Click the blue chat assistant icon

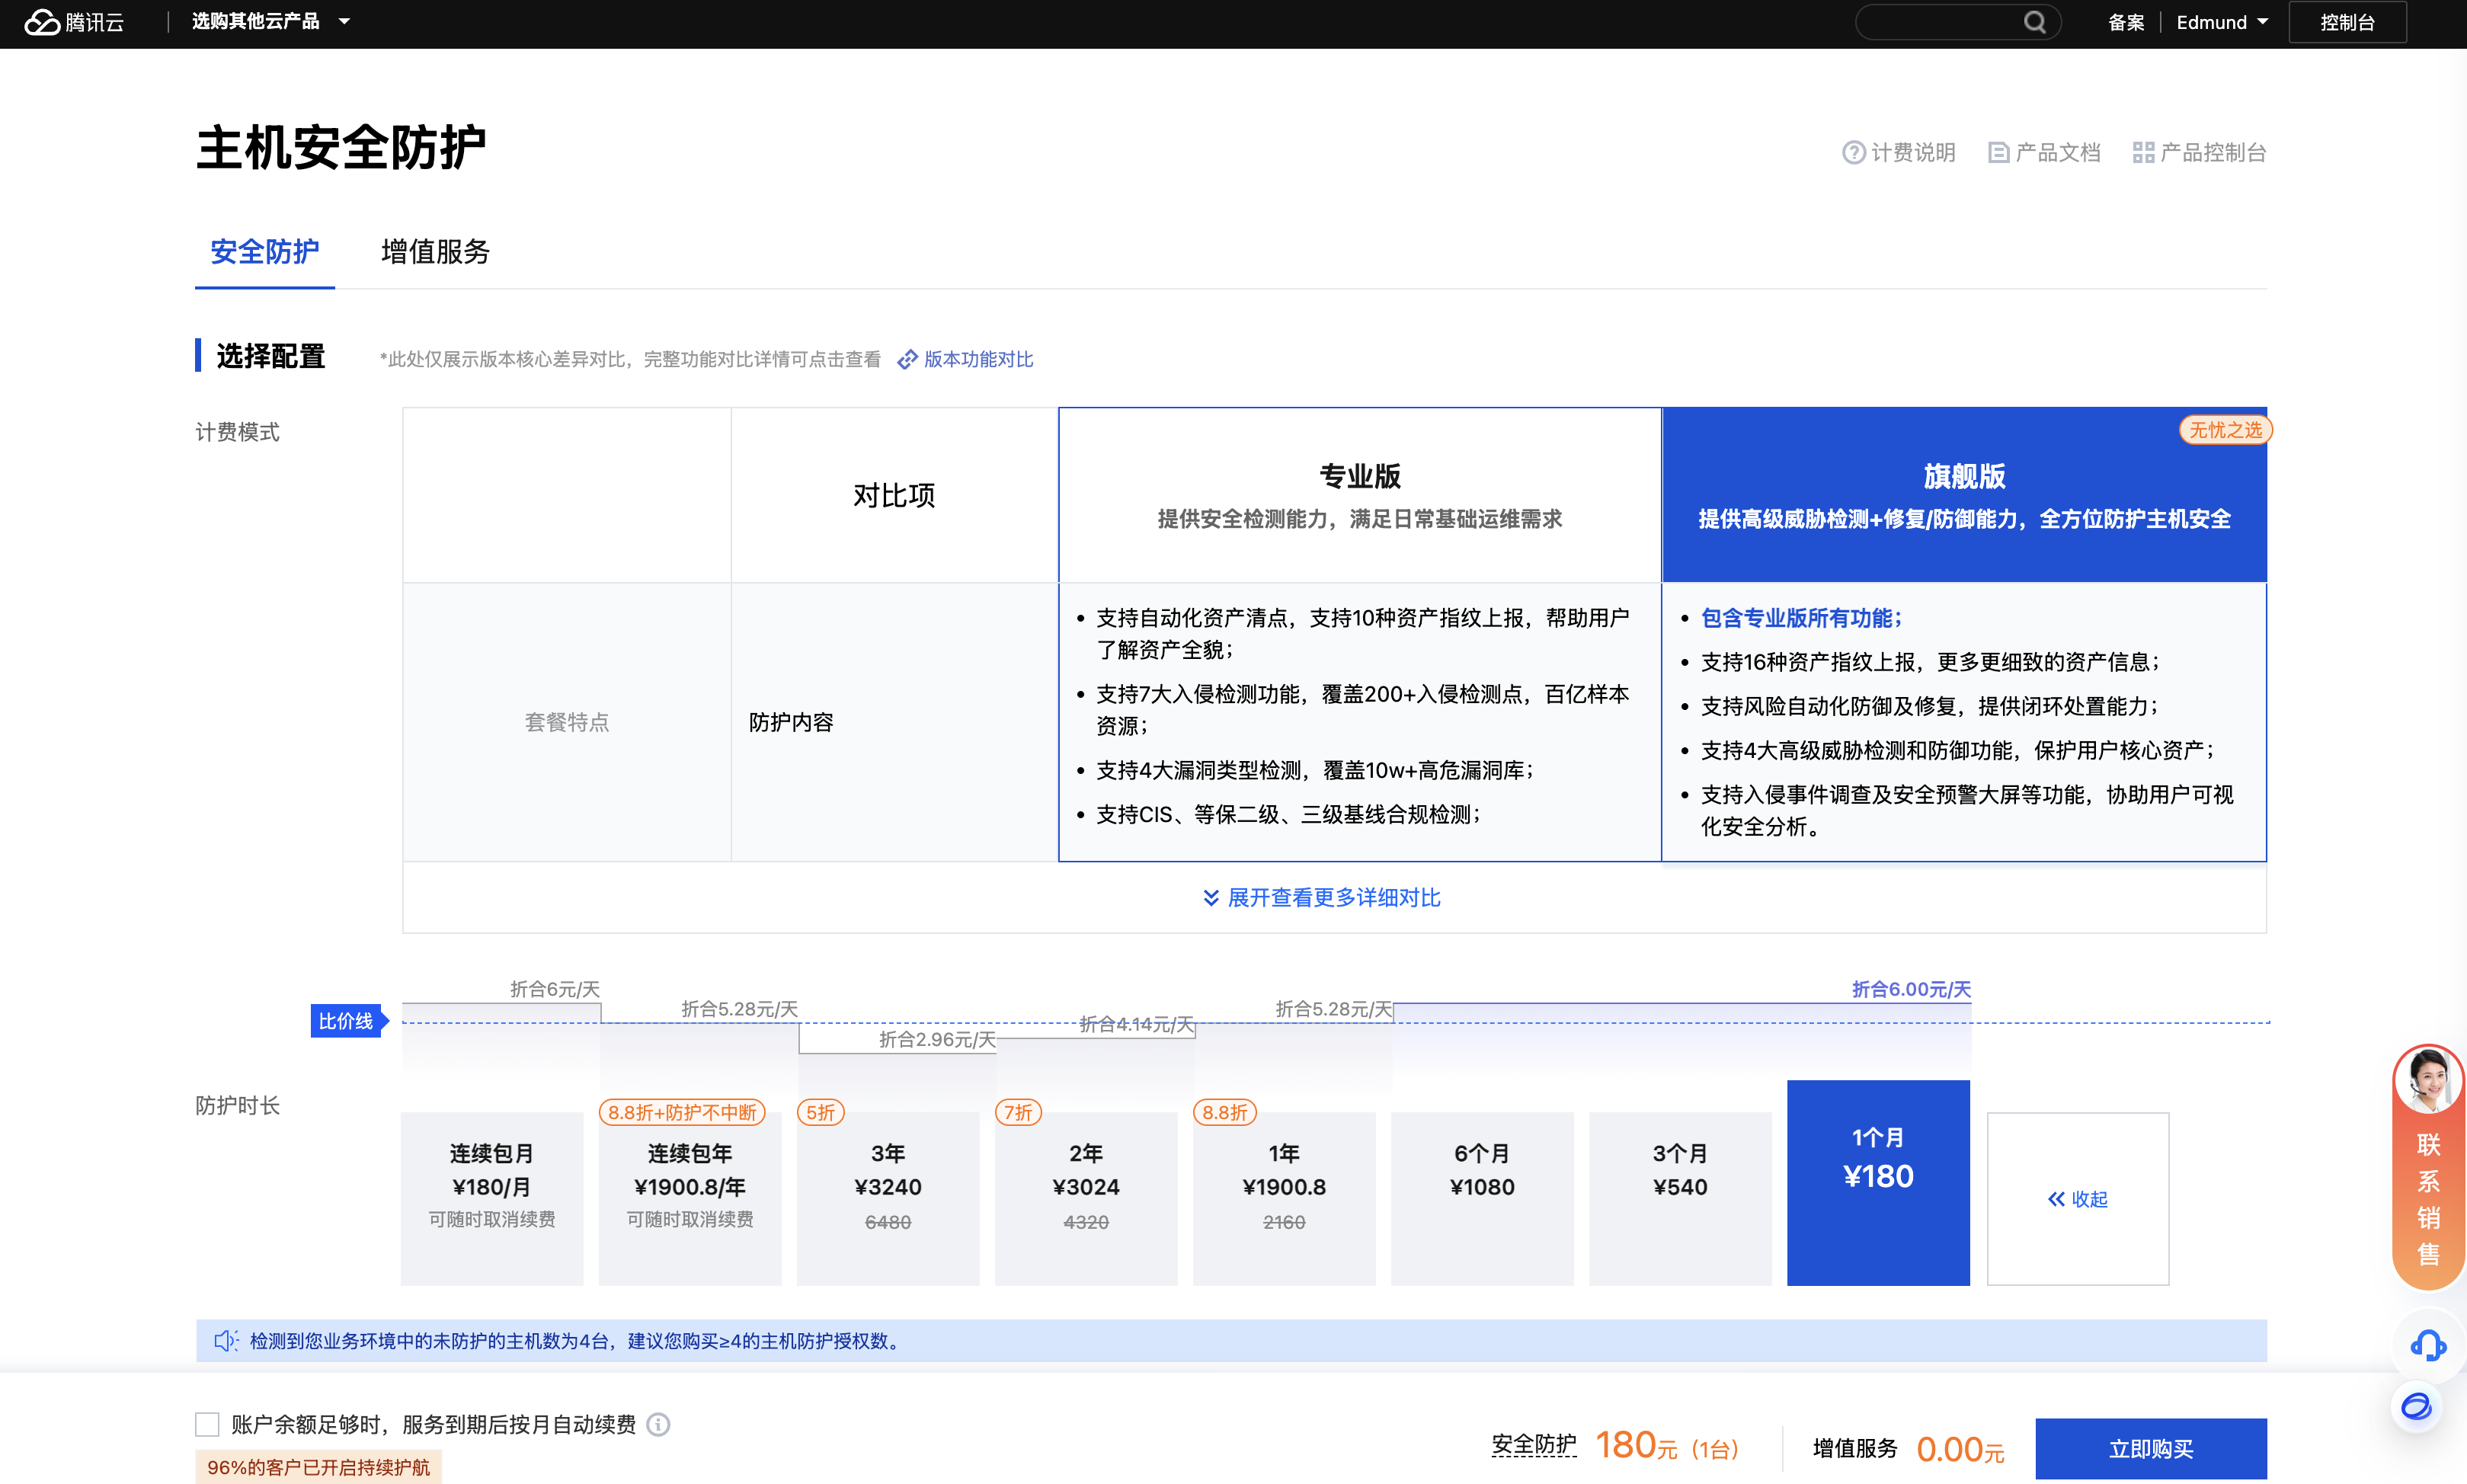tap(2417, 1407)
